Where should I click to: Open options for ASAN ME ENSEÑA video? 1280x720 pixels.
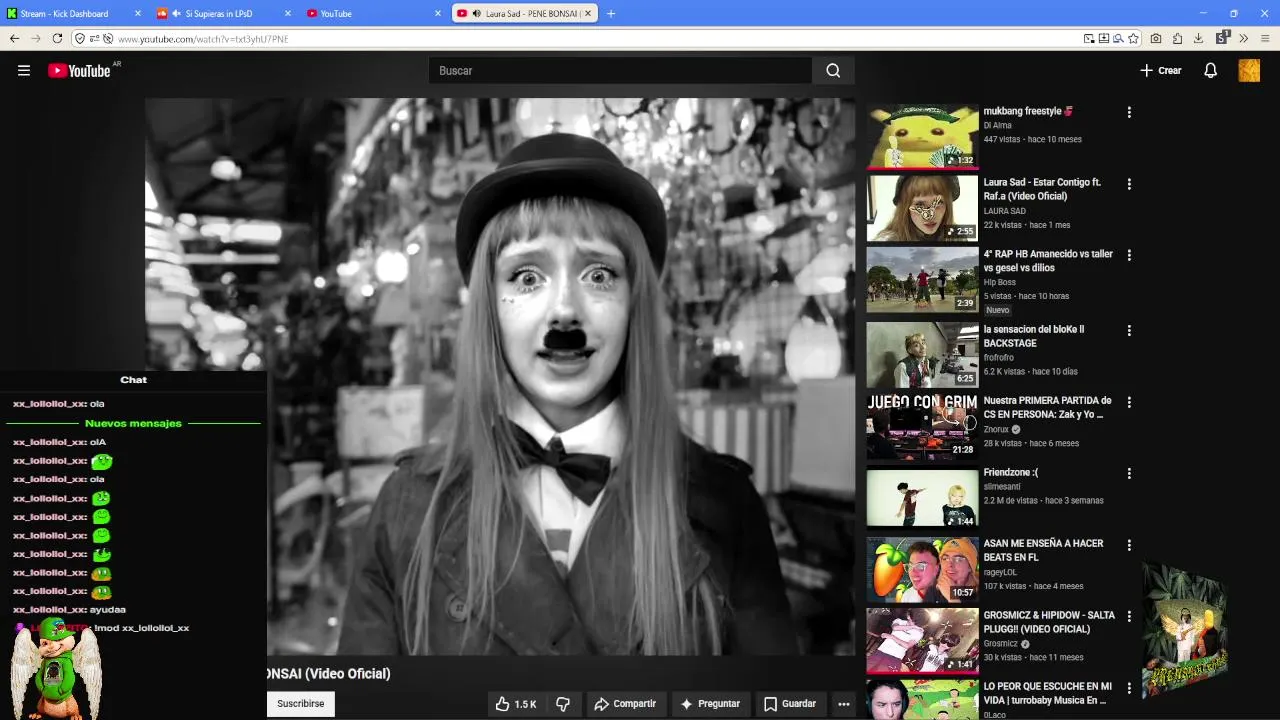[x=1129, y=545]
